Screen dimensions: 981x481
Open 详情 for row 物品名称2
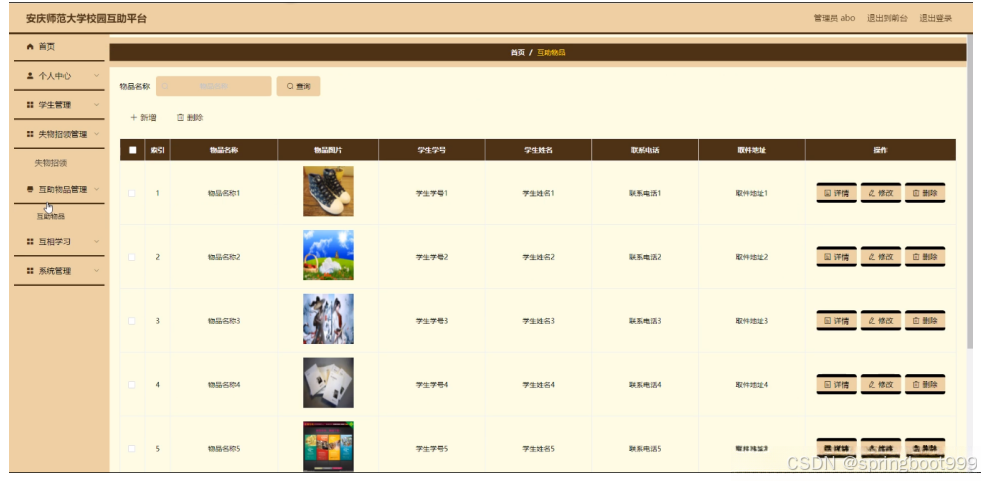[836, 257]
